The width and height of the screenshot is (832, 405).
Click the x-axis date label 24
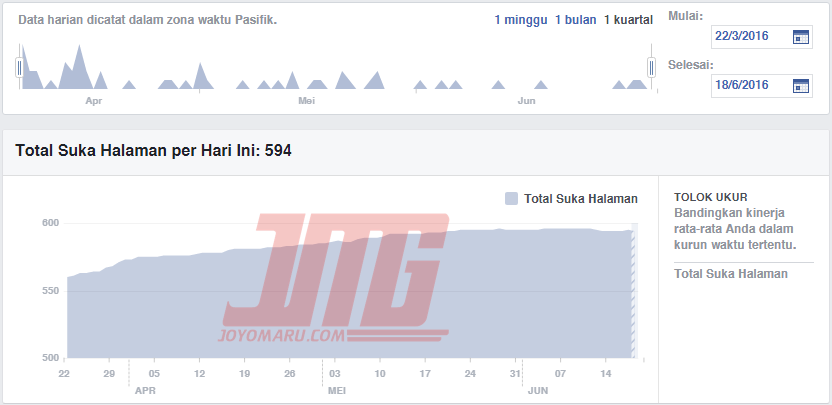pos(470,374)
